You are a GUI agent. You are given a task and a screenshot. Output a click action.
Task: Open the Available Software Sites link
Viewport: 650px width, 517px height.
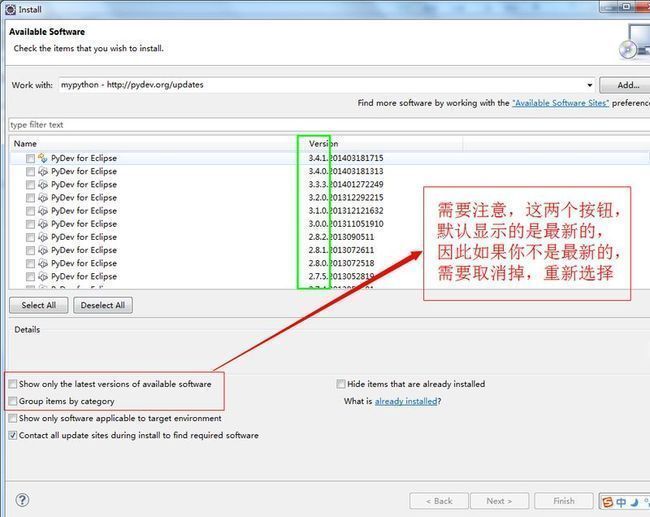pyautogui.click(x=560, y=103)
